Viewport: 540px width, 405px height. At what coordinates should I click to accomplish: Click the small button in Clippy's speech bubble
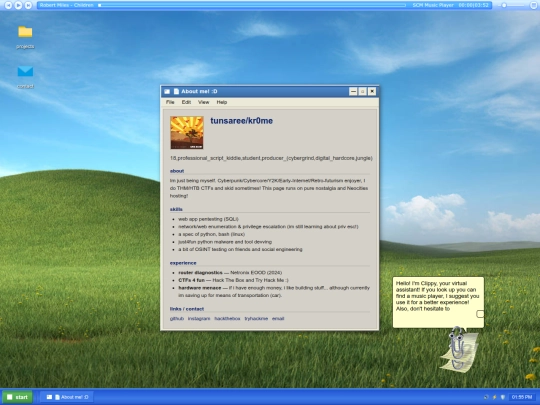(480, 314)
